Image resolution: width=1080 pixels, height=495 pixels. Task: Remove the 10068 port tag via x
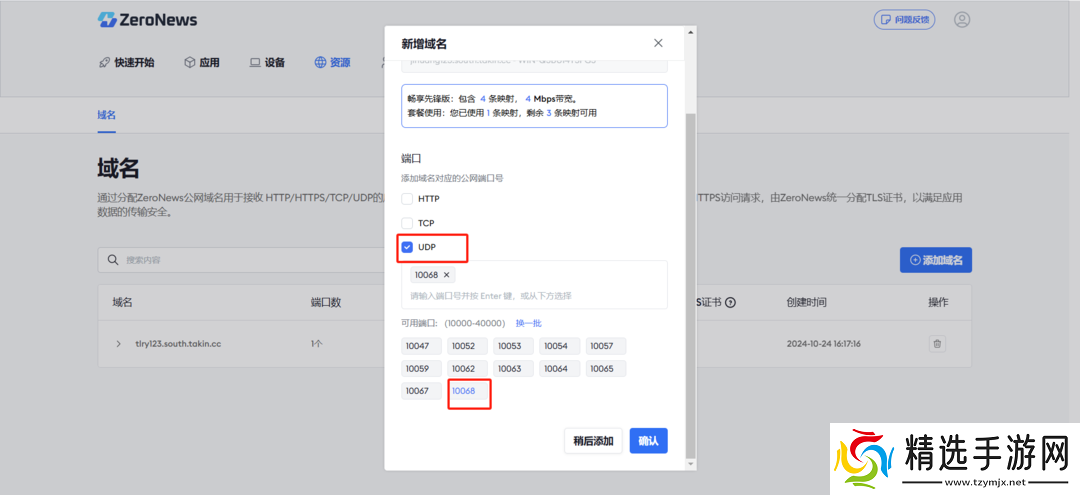(447, 275)
